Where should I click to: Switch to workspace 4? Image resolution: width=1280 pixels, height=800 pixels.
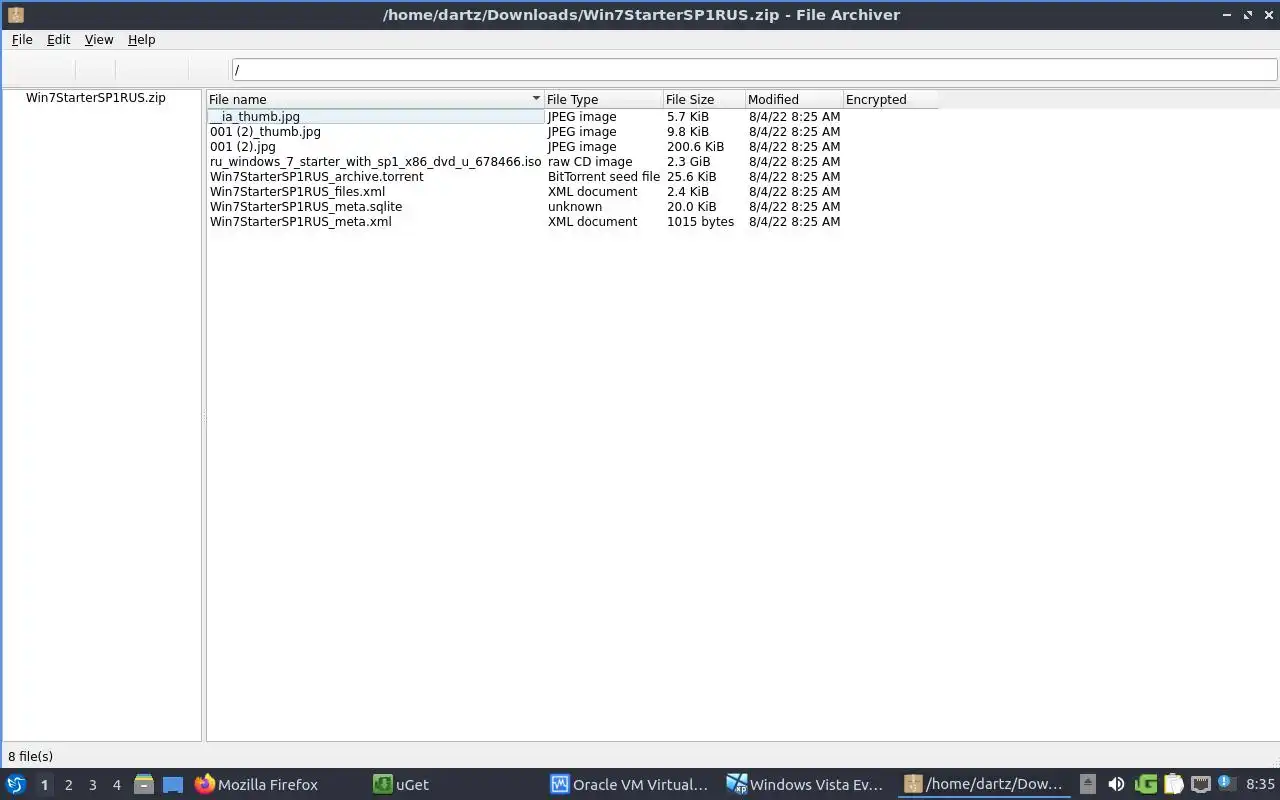coord(116,785)
